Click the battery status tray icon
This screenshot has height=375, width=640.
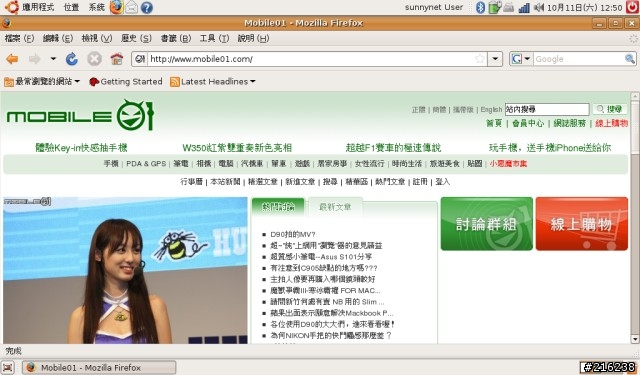494,7
